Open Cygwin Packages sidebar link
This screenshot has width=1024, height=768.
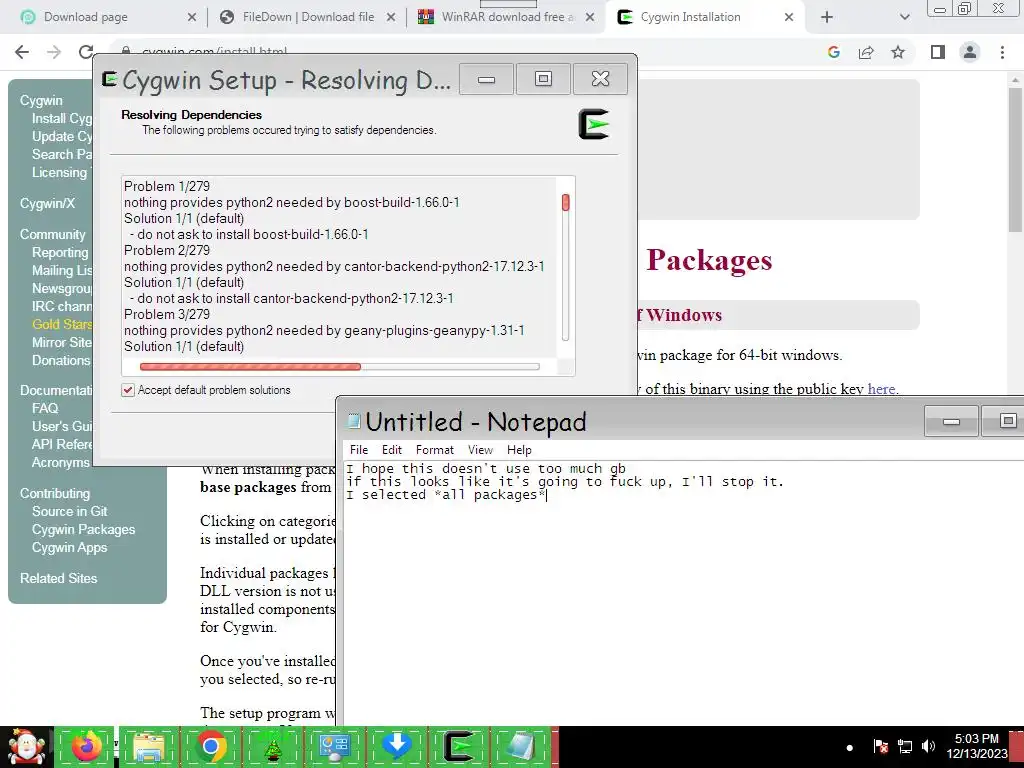tap(84, 530)
